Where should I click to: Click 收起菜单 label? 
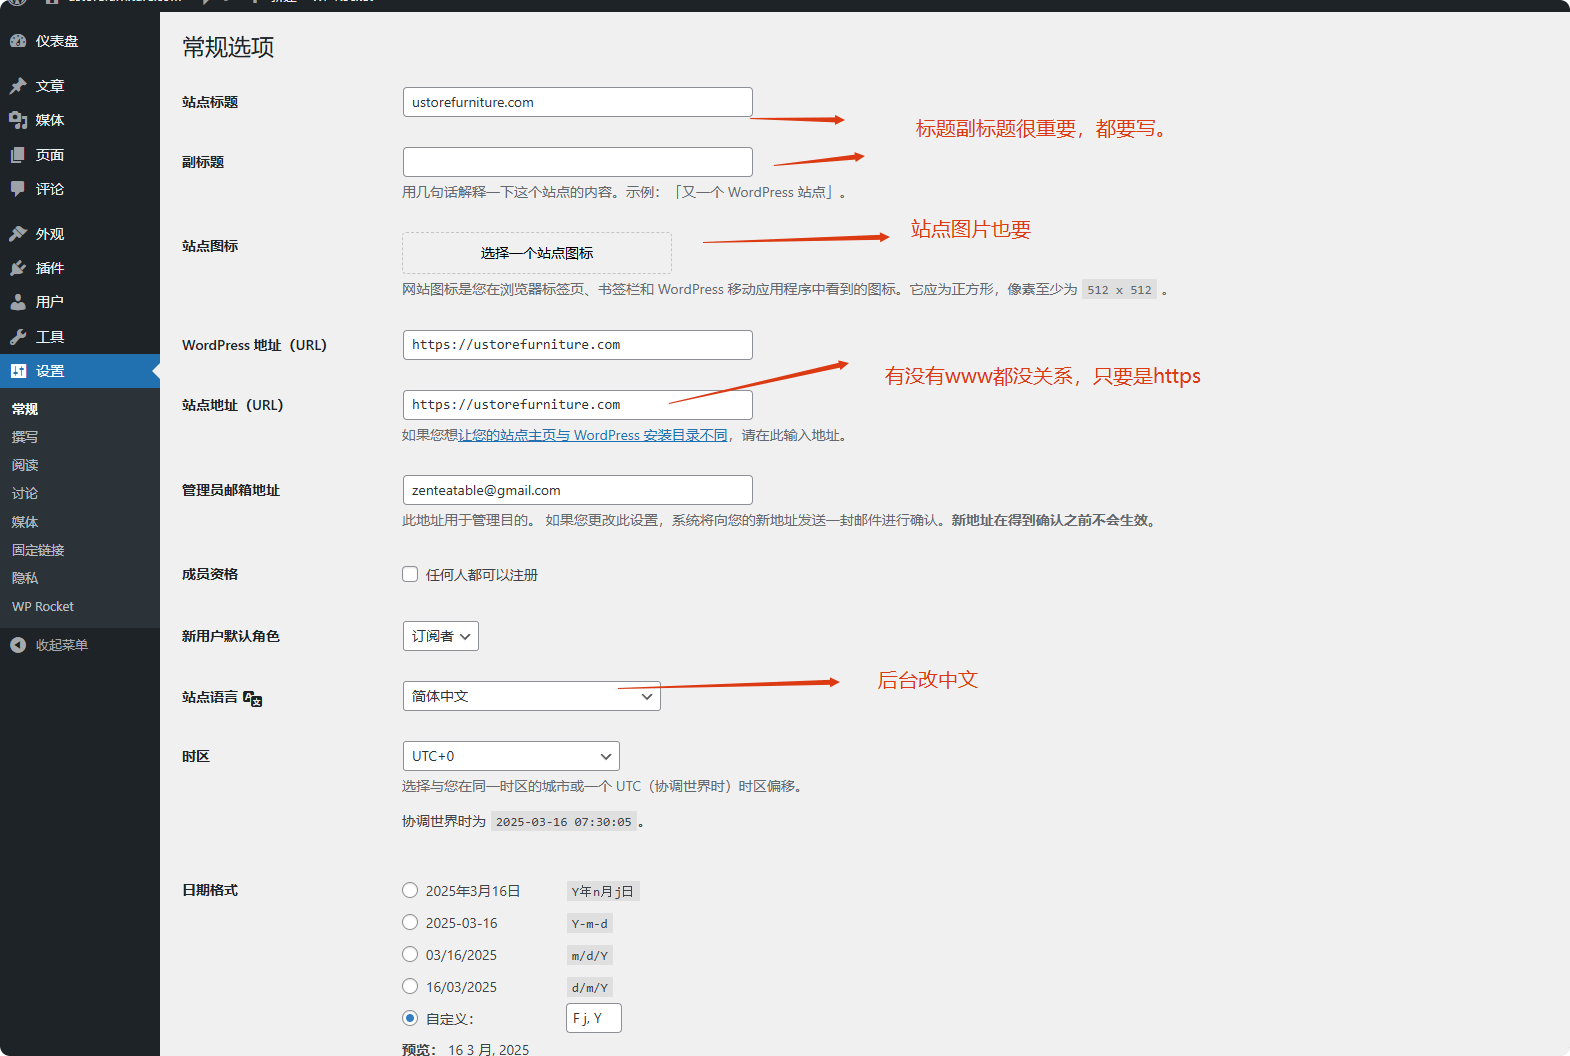pos(62,645)
